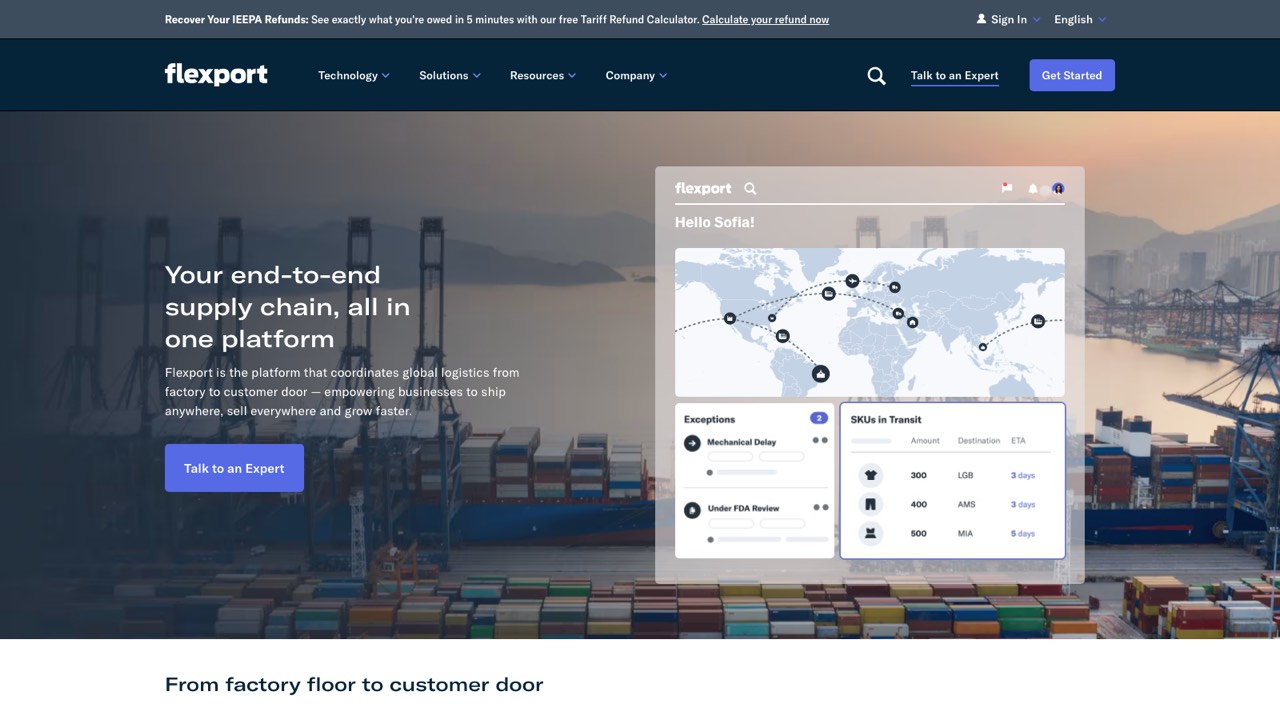Expand the Technology menu chevron

pyautogui.click(x=386, y=76)
